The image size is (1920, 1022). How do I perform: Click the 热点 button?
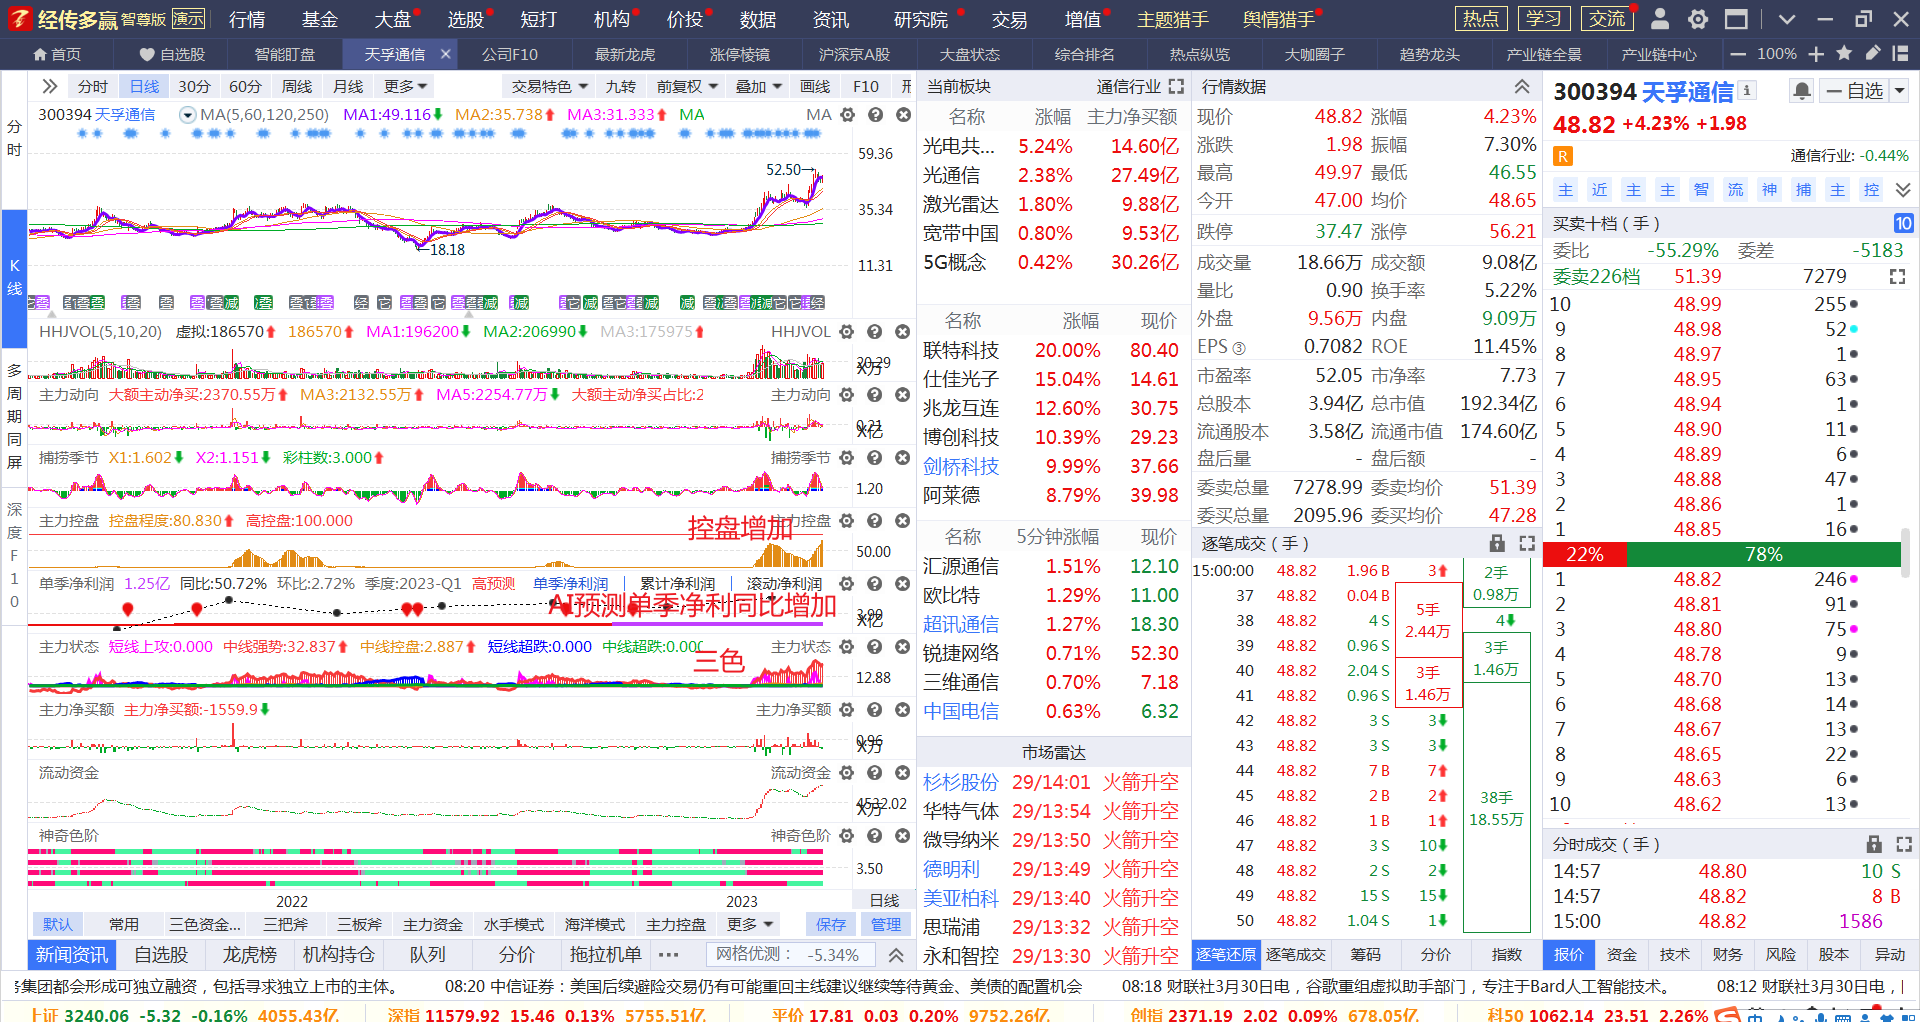[1481, 19]
